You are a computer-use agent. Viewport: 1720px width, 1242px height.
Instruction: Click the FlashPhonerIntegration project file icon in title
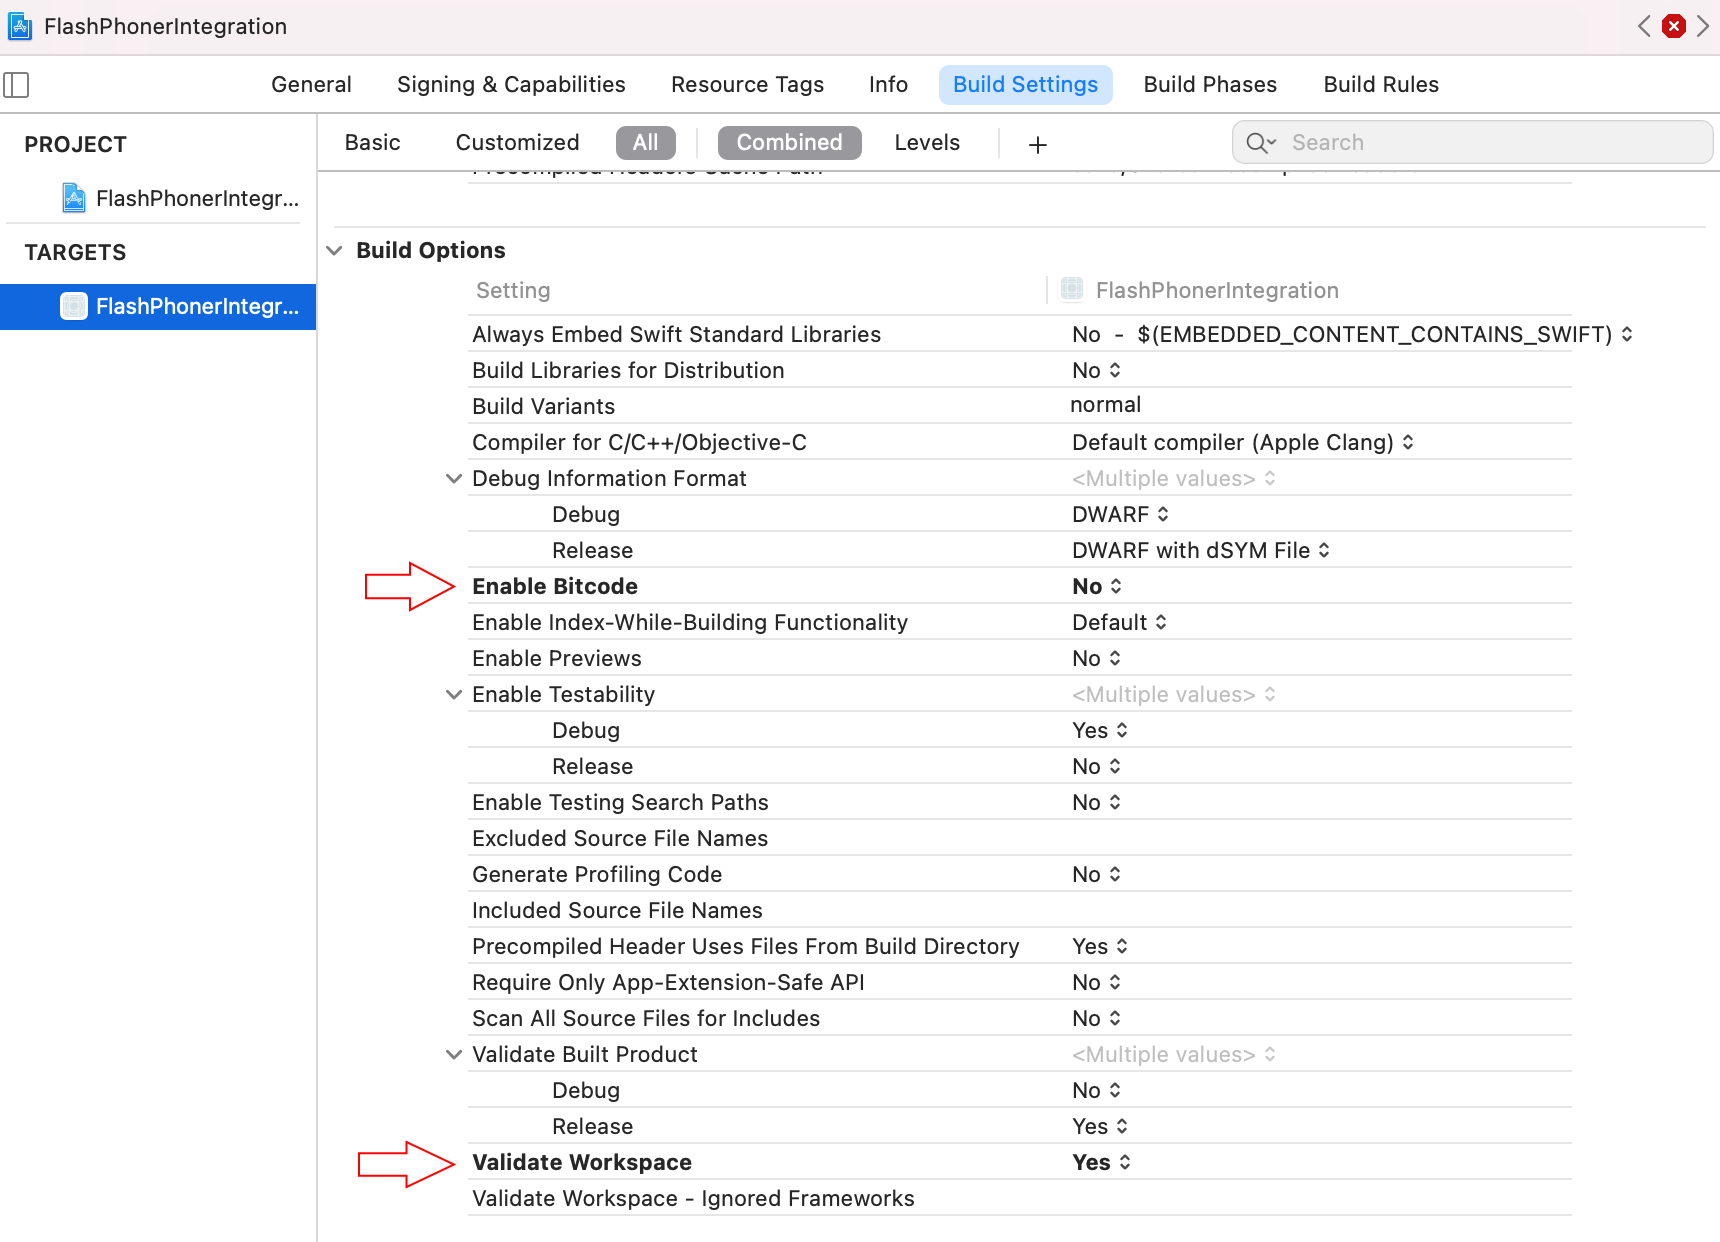pyautogui.click(x=20, y=26)
